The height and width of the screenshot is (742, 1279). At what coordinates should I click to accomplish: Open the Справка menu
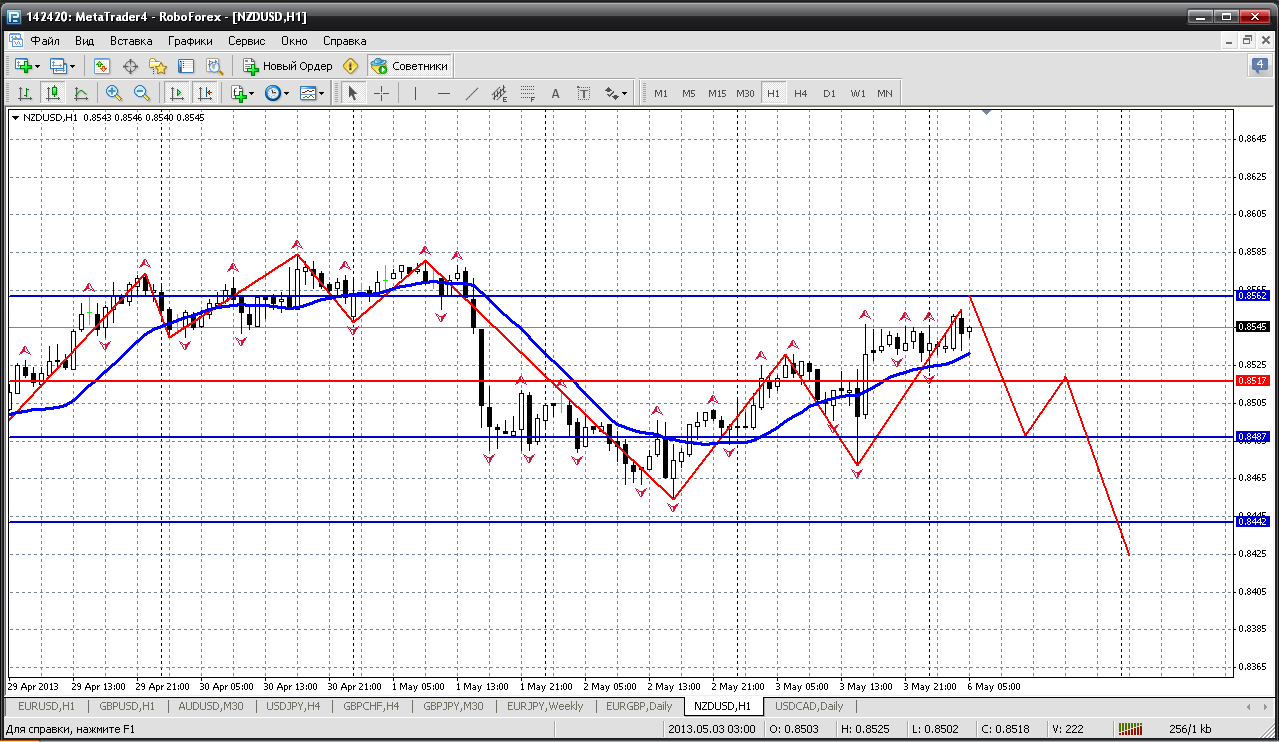(x=345, y=41)
